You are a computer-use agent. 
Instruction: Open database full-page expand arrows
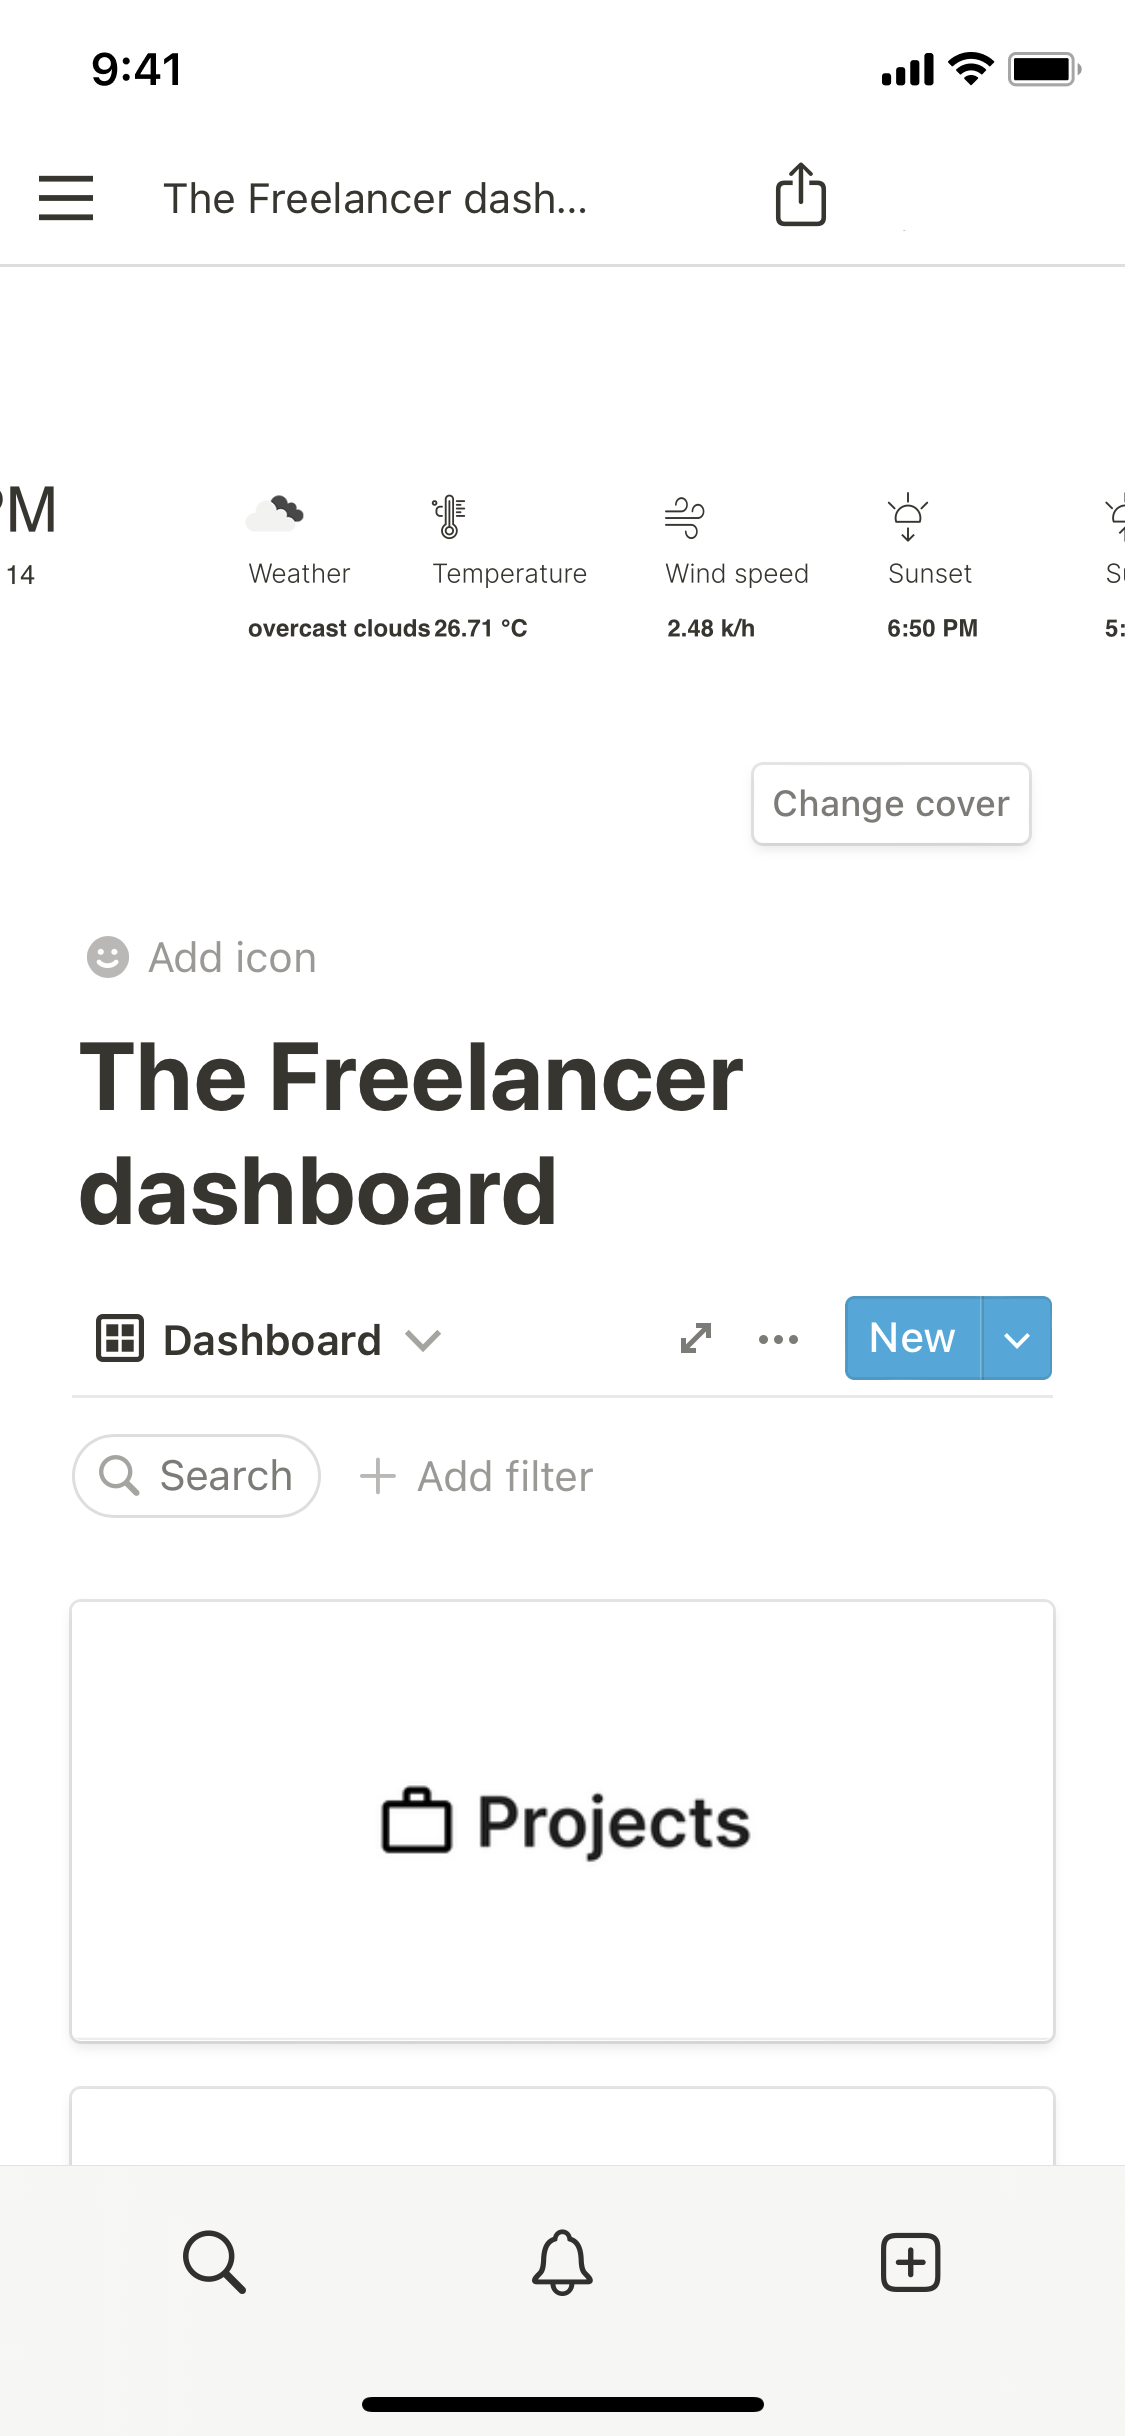click(x=696, y=1338)
